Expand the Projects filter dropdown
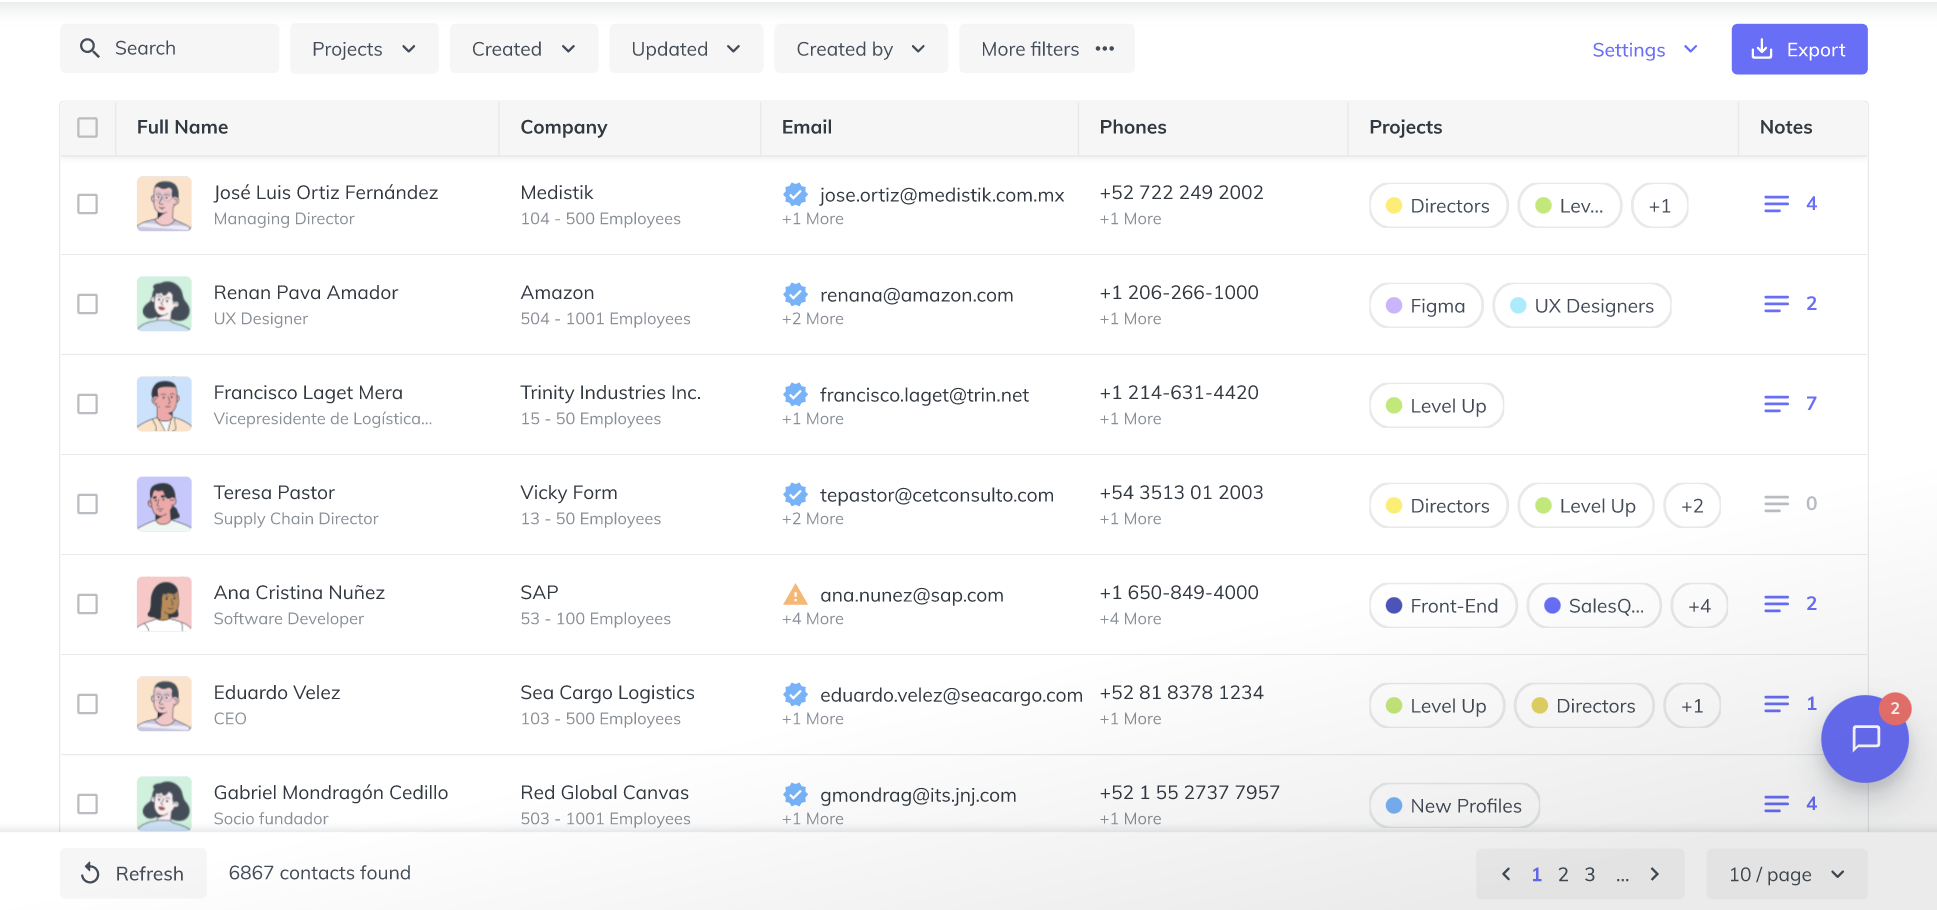The height and width of the screenshot is (910, 1937). click(364, 49)
